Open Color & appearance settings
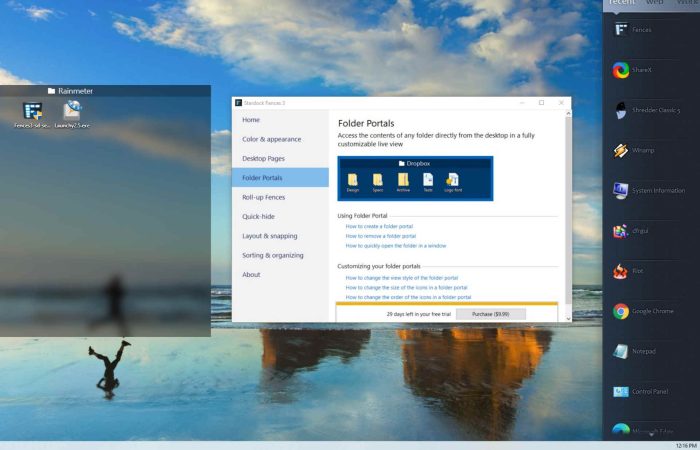The width and height of the screenshot is (700, 450). (280, 139)
